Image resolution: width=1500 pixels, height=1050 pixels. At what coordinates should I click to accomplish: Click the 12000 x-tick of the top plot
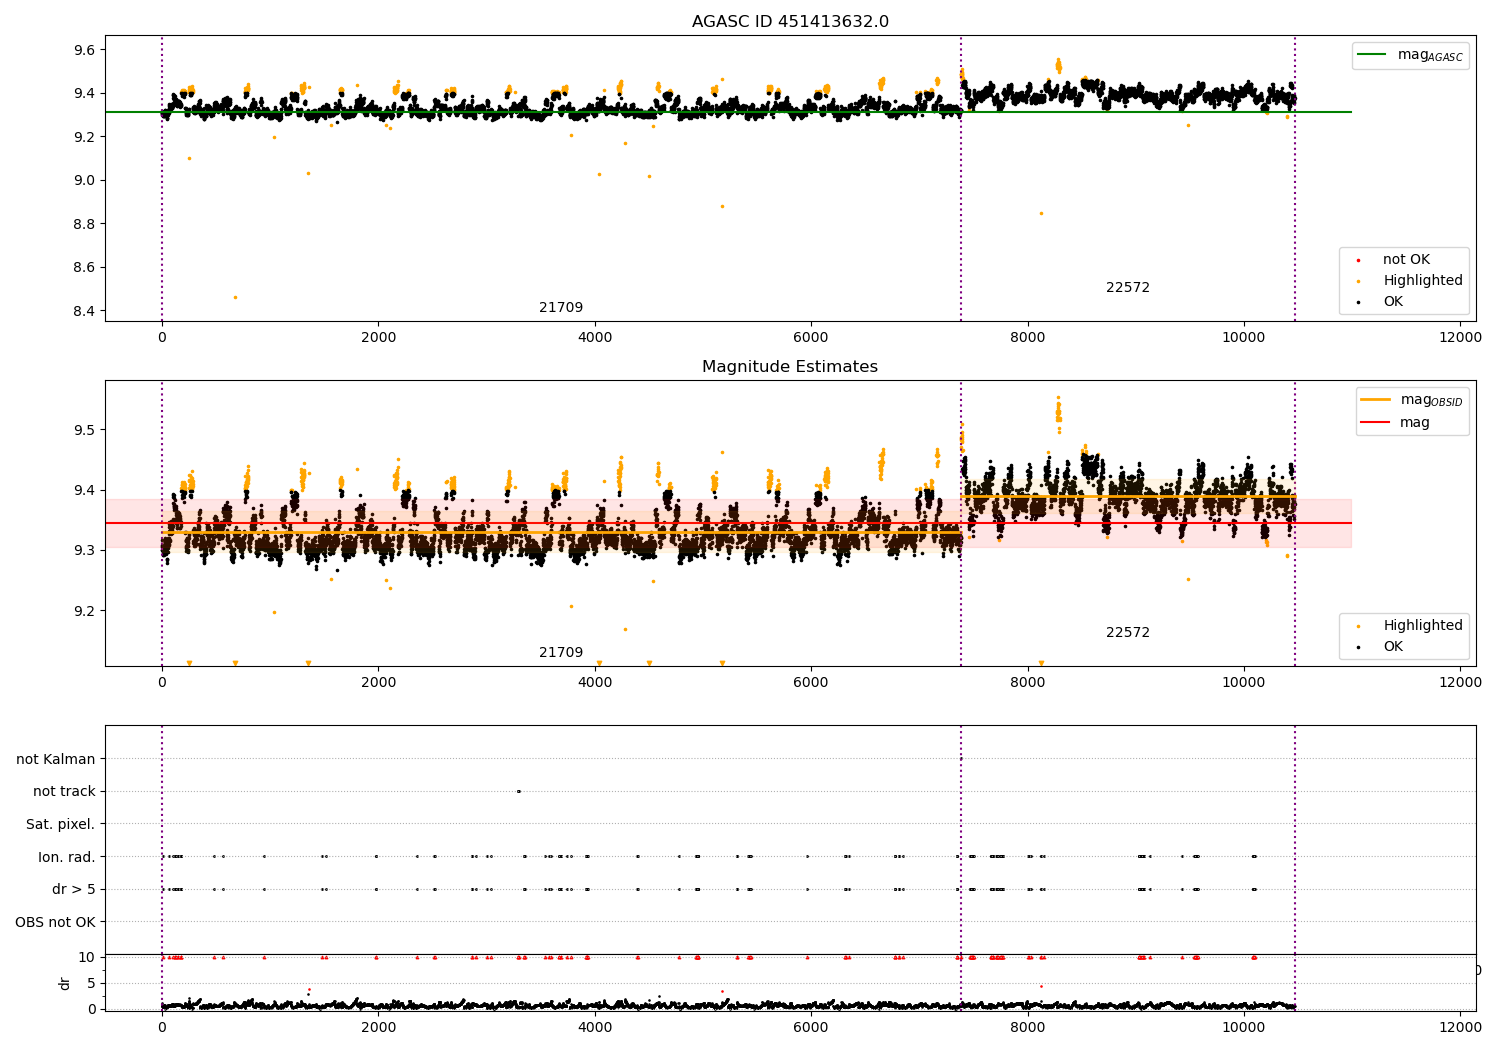[x=1459, y=338]
